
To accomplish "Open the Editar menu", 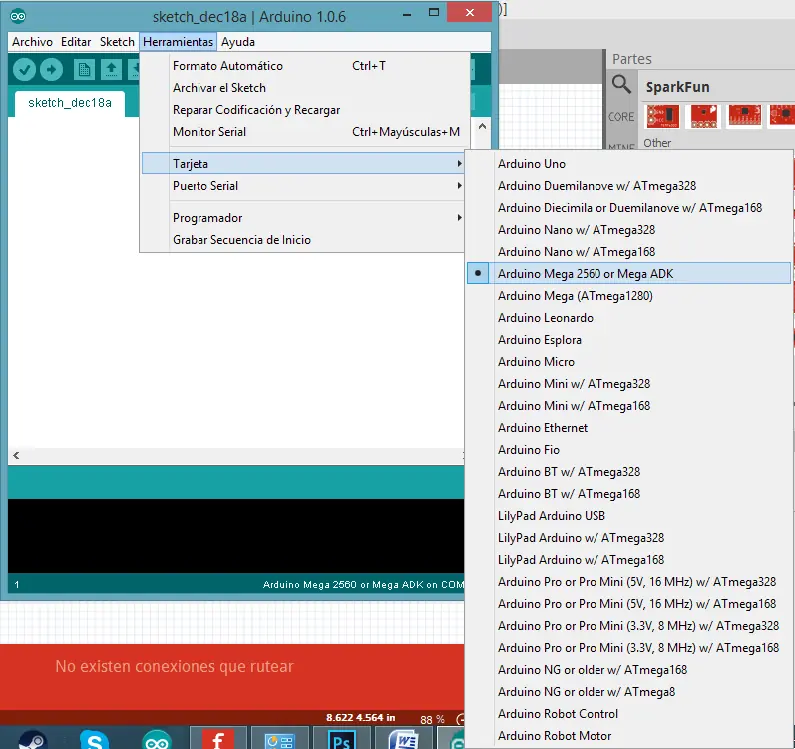I will (76, 42).
